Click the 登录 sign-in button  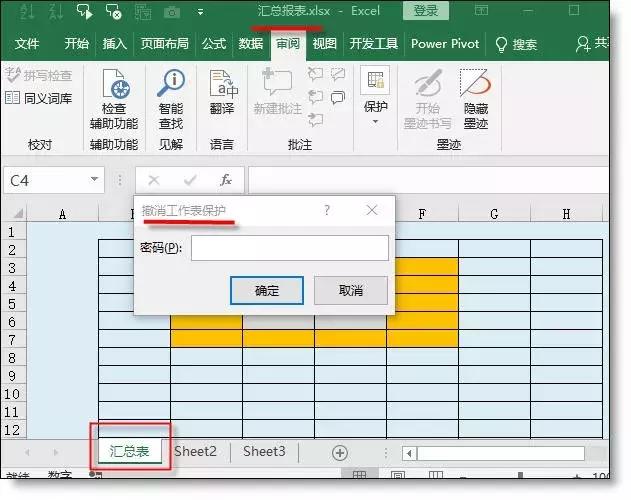pos(426,10)
